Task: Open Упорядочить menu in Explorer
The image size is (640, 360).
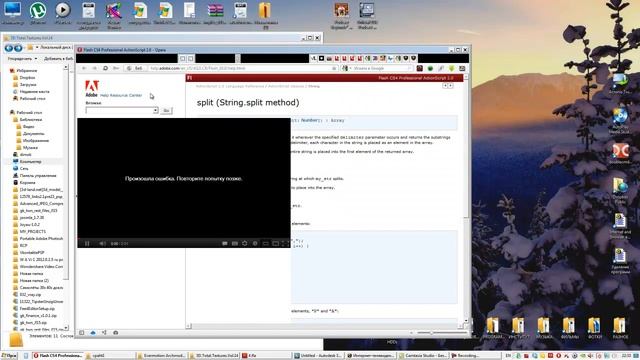Action: pyautogui.click(x=22, y=59)
